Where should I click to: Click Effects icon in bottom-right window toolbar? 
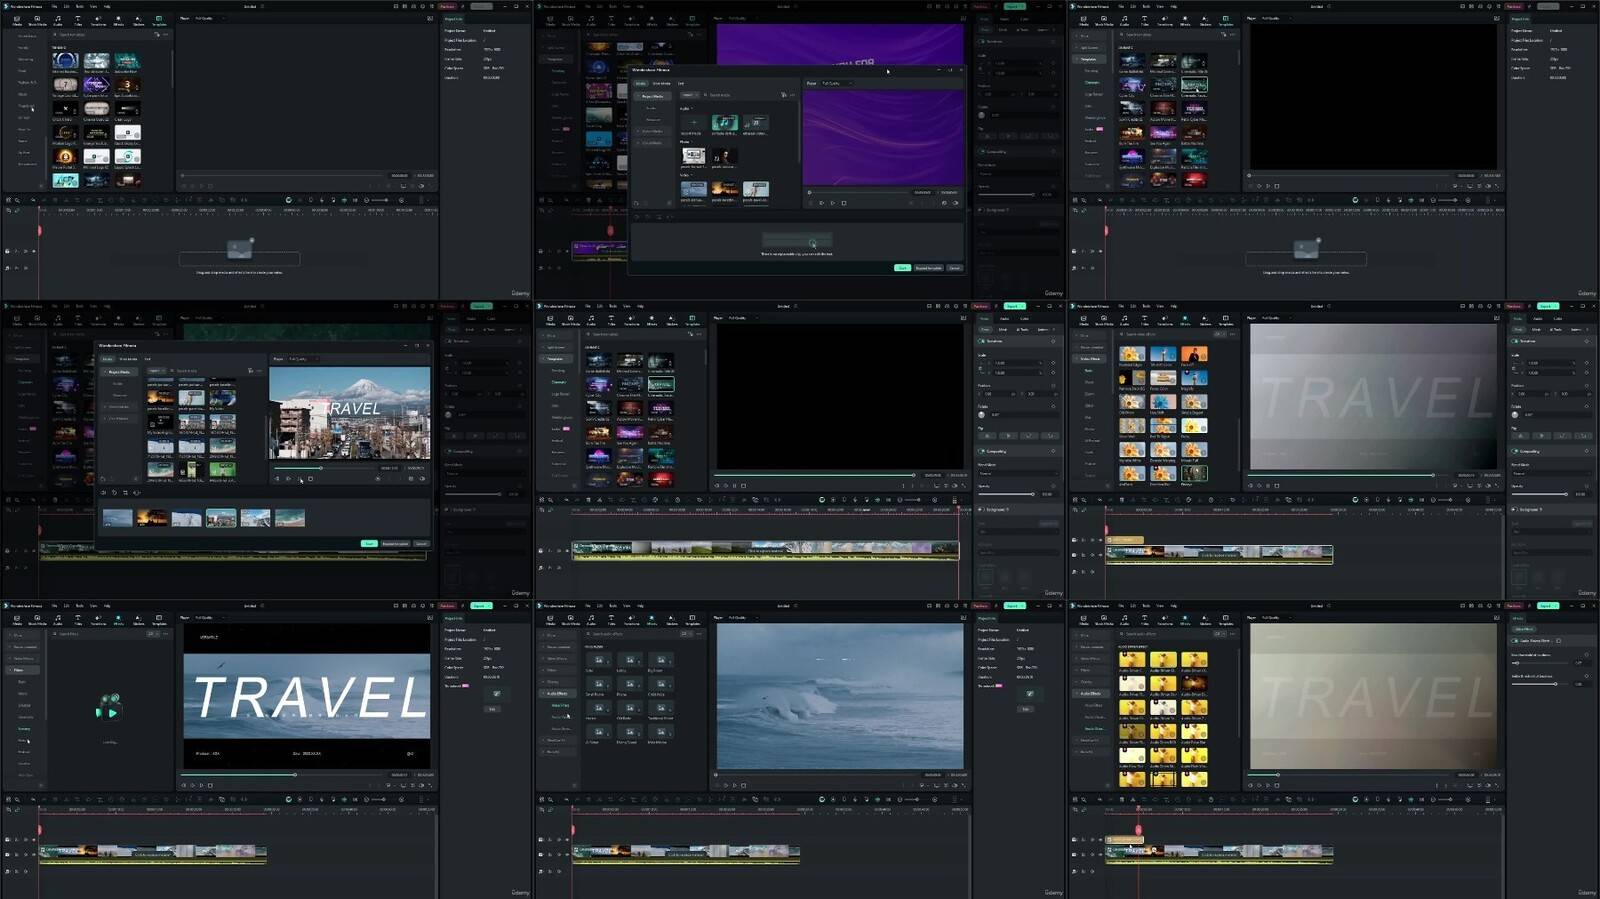point(1185,619)
